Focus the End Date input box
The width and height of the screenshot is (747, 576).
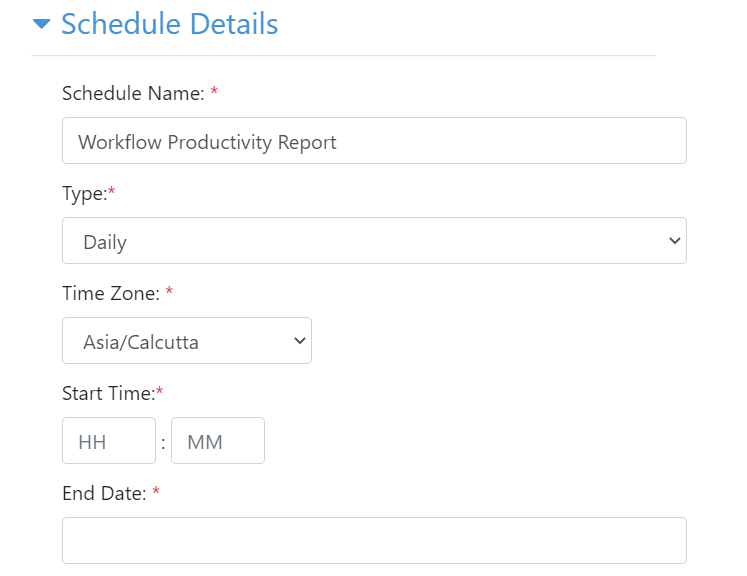click(374, 541)
